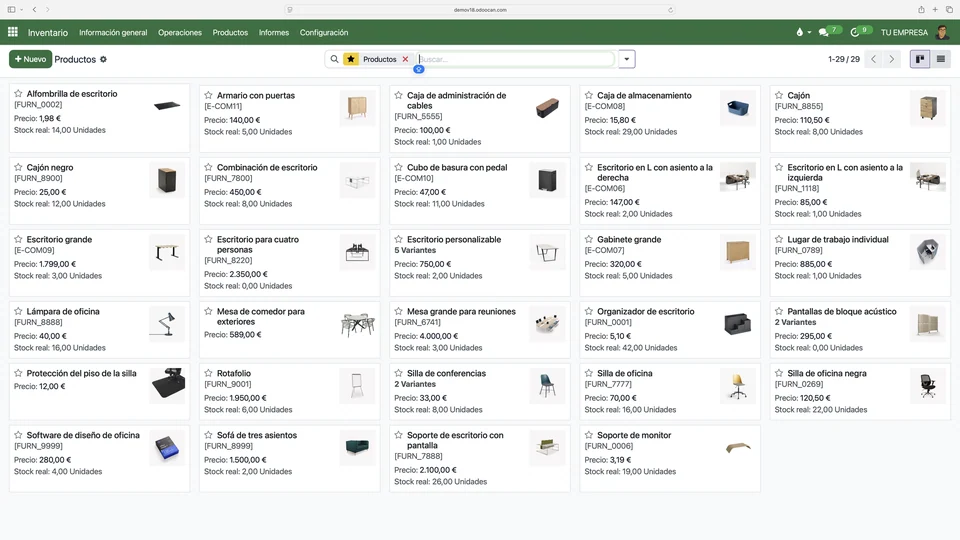Open the Sofá de tres asientos card

[289, 459]
